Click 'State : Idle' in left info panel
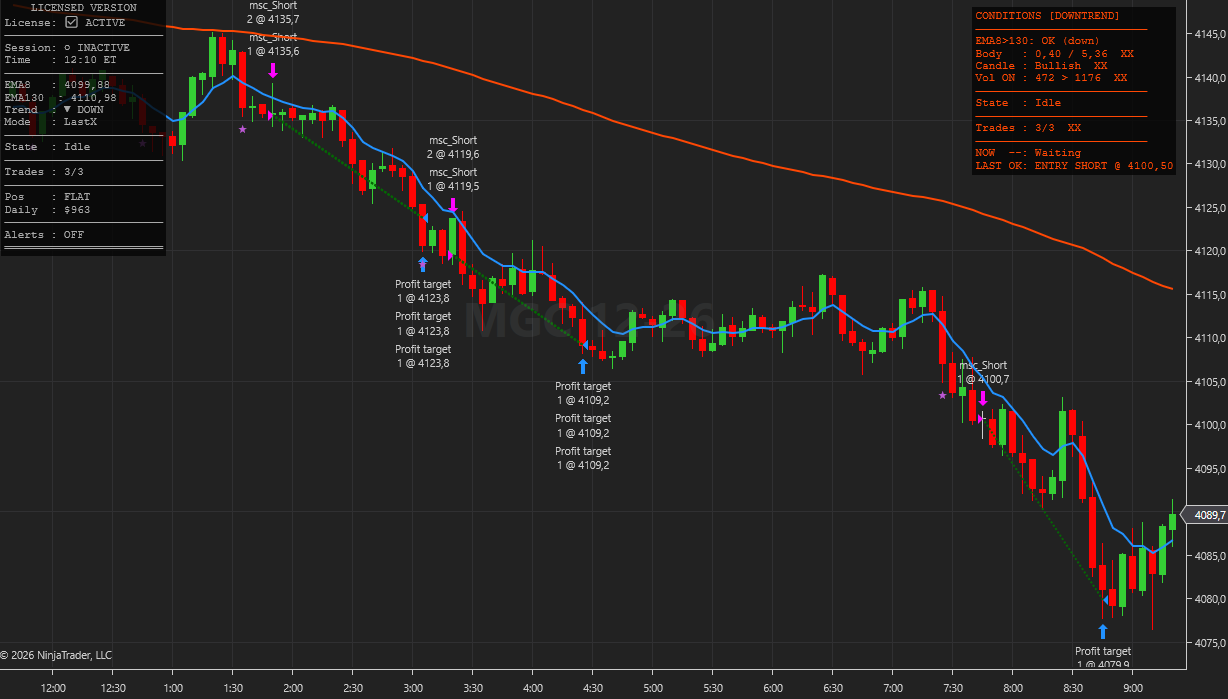Viewport: 1228px width, 699px height. 47,147
